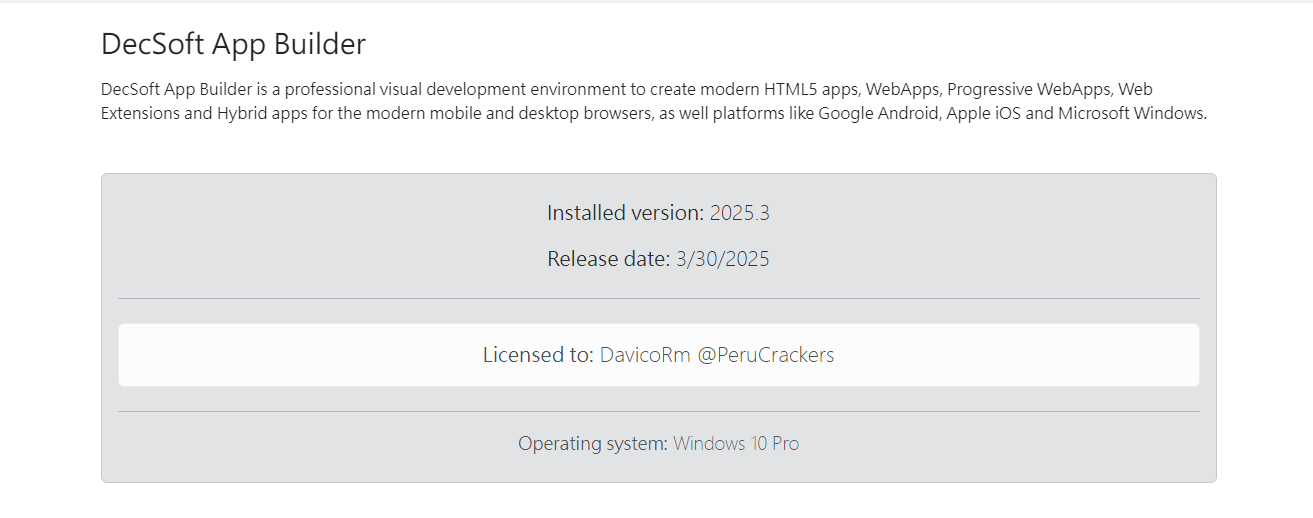The width and height of the screenshot is (1313, 518).
Task: Select the 2025.3 version number
Action: 740,213
